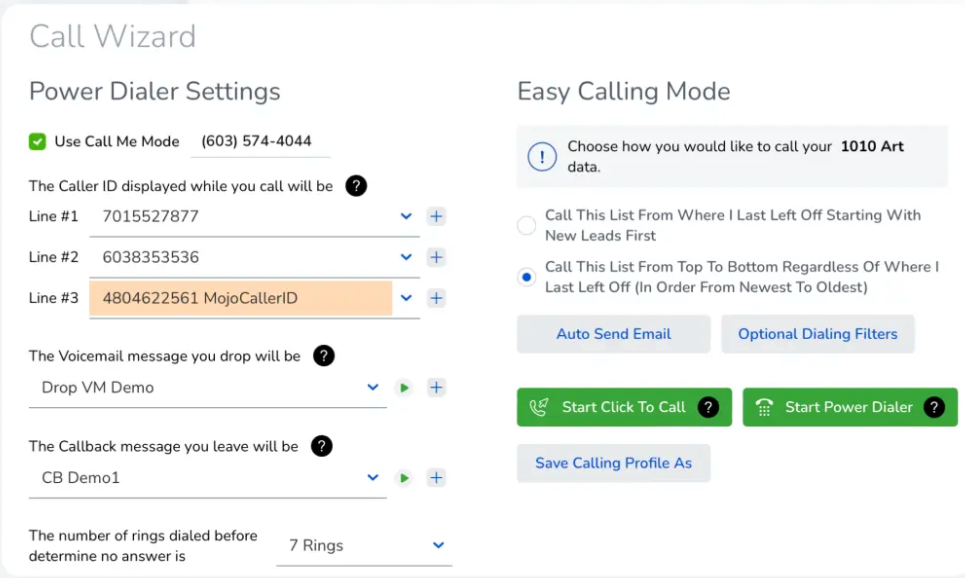Play the CB Demo1 callback message
This screenshot has width=965, height=578.
[x=404, y=477]
